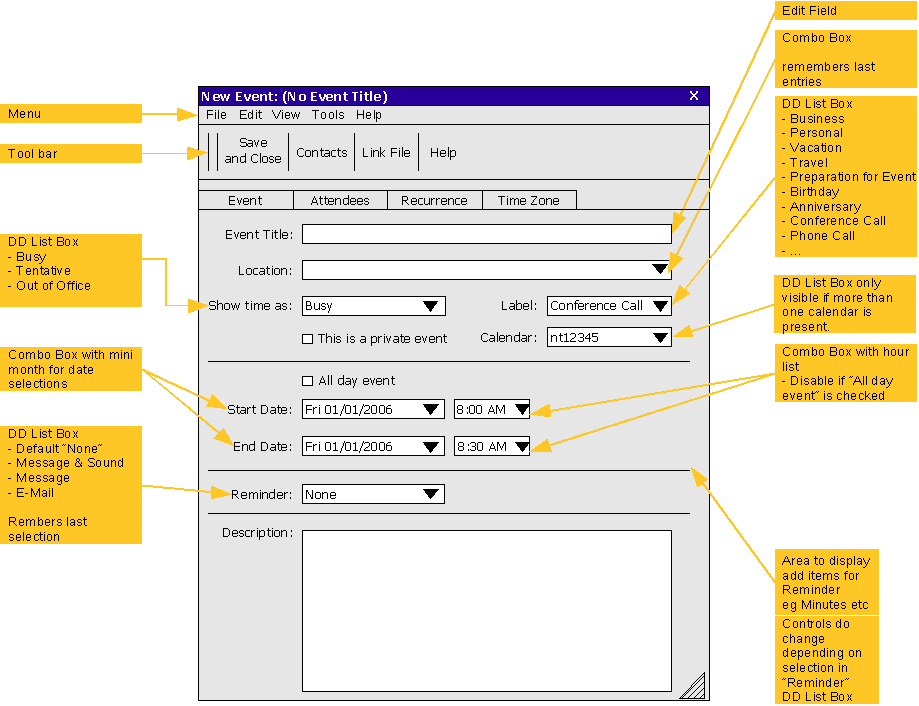Image resolution: width=919 pixels, height=706 pixels.
Task: Click Save and Close toolbar button
Action: [x=252, y=151]
